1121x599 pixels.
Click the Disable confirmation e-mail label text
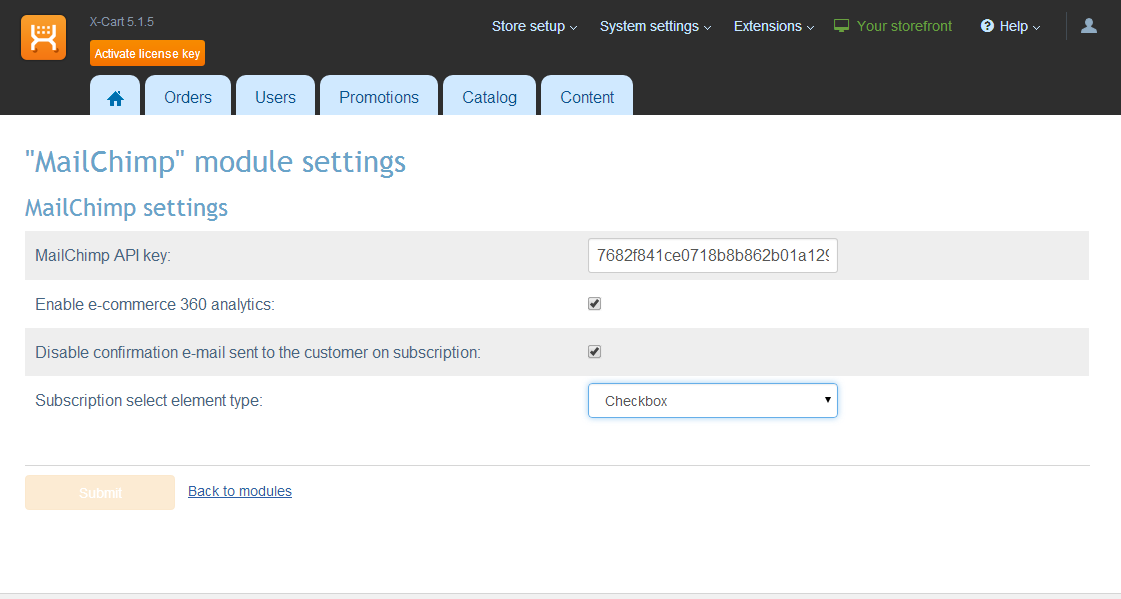pos(258,352)
